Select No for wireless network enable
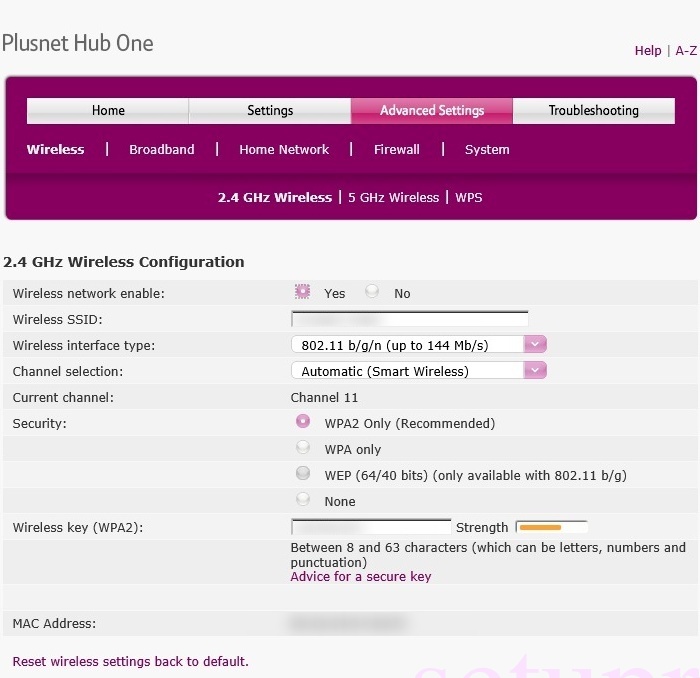Viewport: 700px width, 678px height. coord(372,292)
